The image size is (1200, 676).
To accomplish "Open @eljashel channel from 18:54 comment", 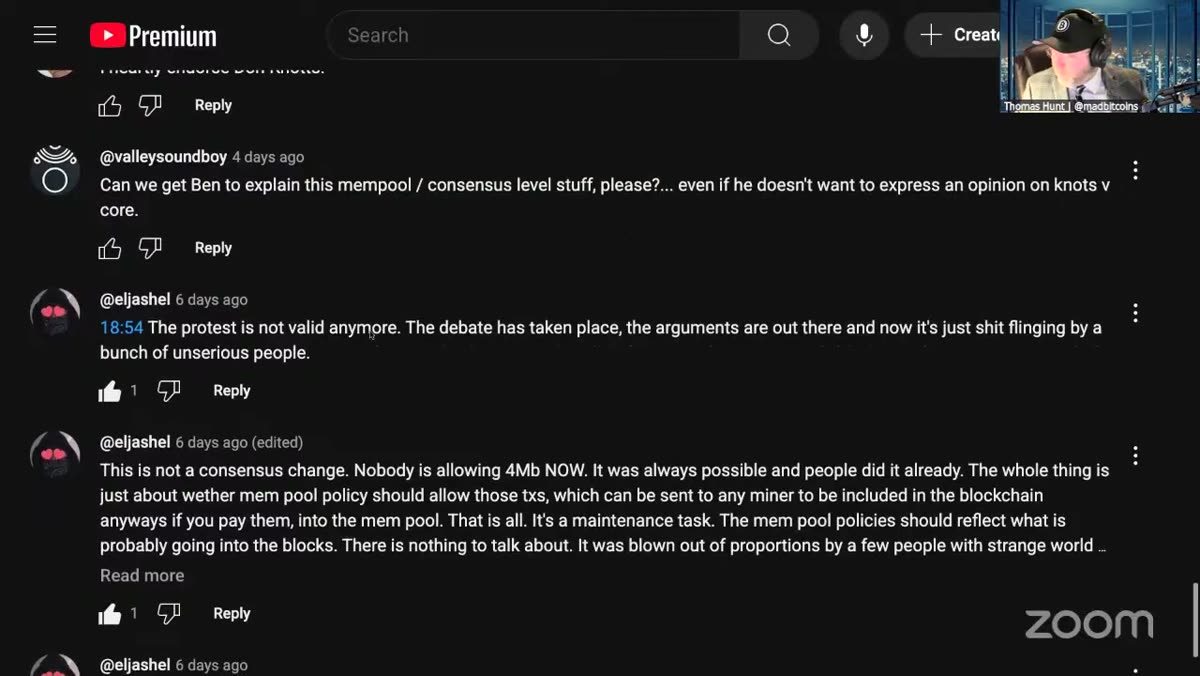I will [135, 300].
